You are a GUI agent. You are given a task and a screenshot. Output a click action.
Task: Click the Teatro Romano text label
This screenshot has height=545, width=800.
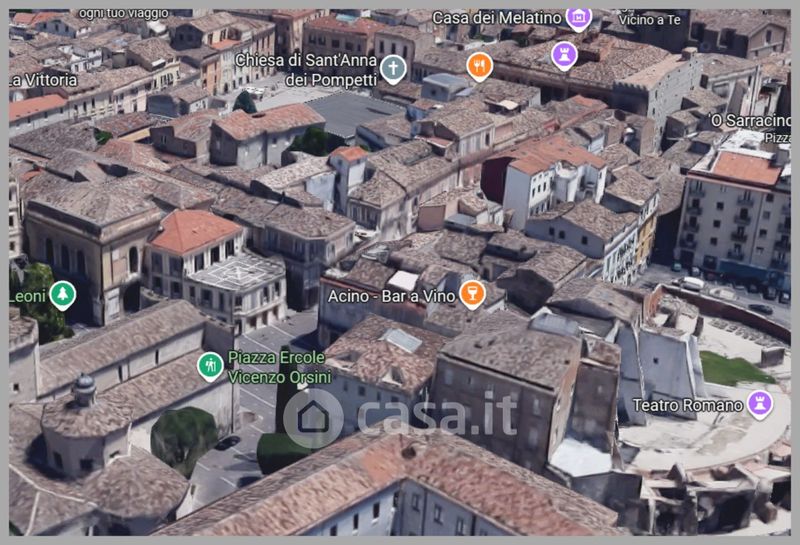(688, 405)
